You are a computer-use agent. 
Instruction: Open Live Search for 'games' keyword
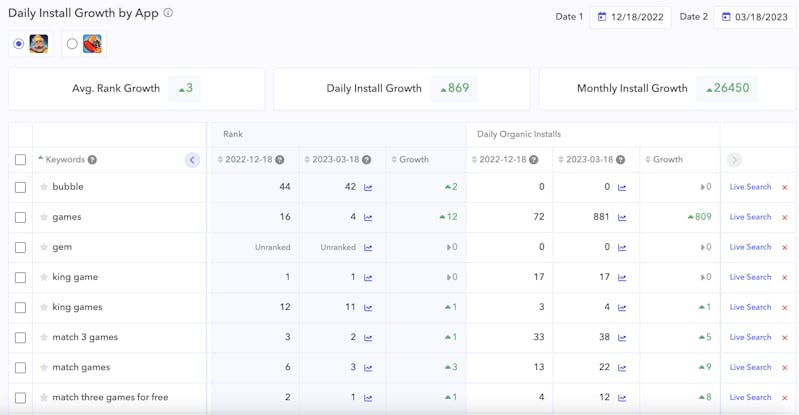point(750,217)
